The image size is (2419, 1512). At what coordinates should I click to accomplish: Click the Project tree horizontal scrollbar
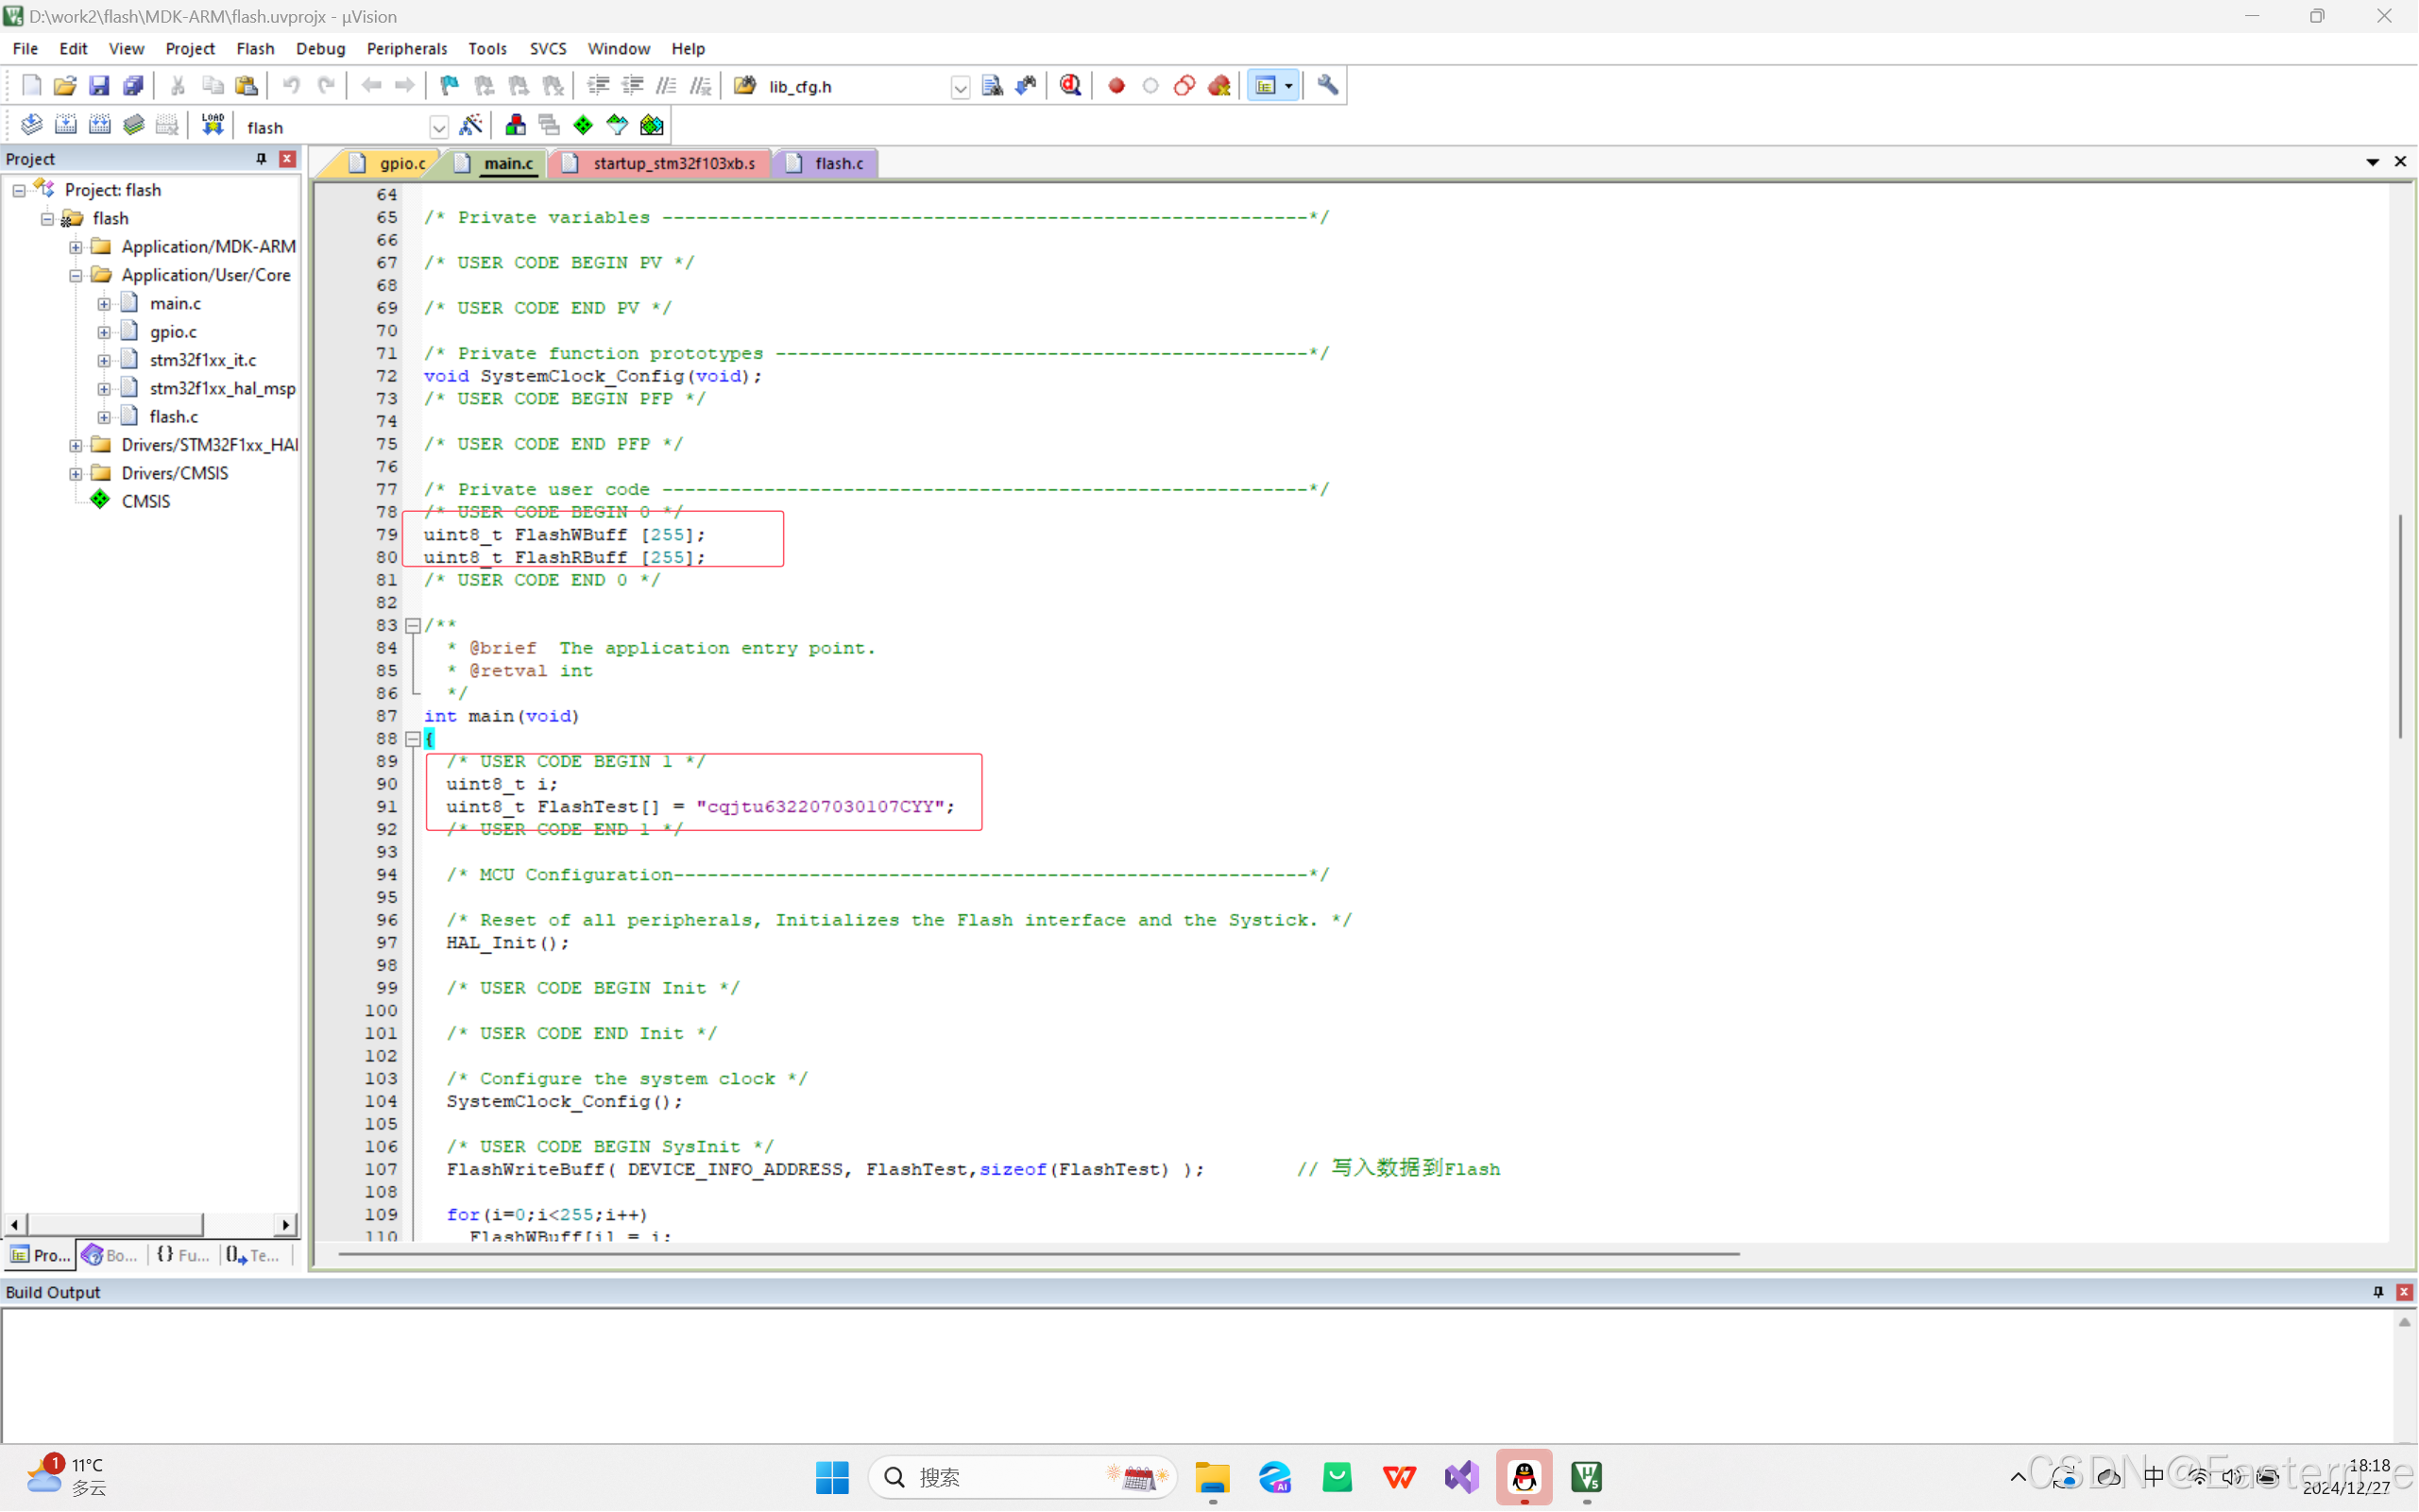coord(115,1224)
